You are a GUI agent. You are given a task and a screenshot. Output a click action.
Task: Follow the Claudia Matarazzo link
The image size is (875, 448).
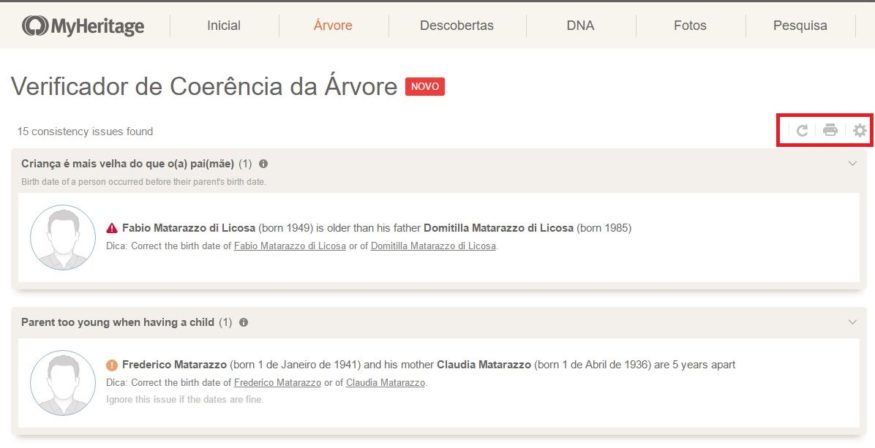coord(386,383)
